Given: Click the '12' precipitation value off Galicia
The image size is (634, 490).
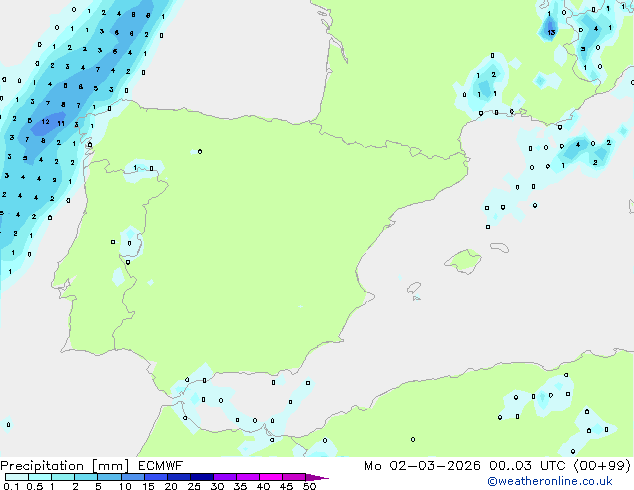Looking at the screenshot, I should click(x=45, y=121).
